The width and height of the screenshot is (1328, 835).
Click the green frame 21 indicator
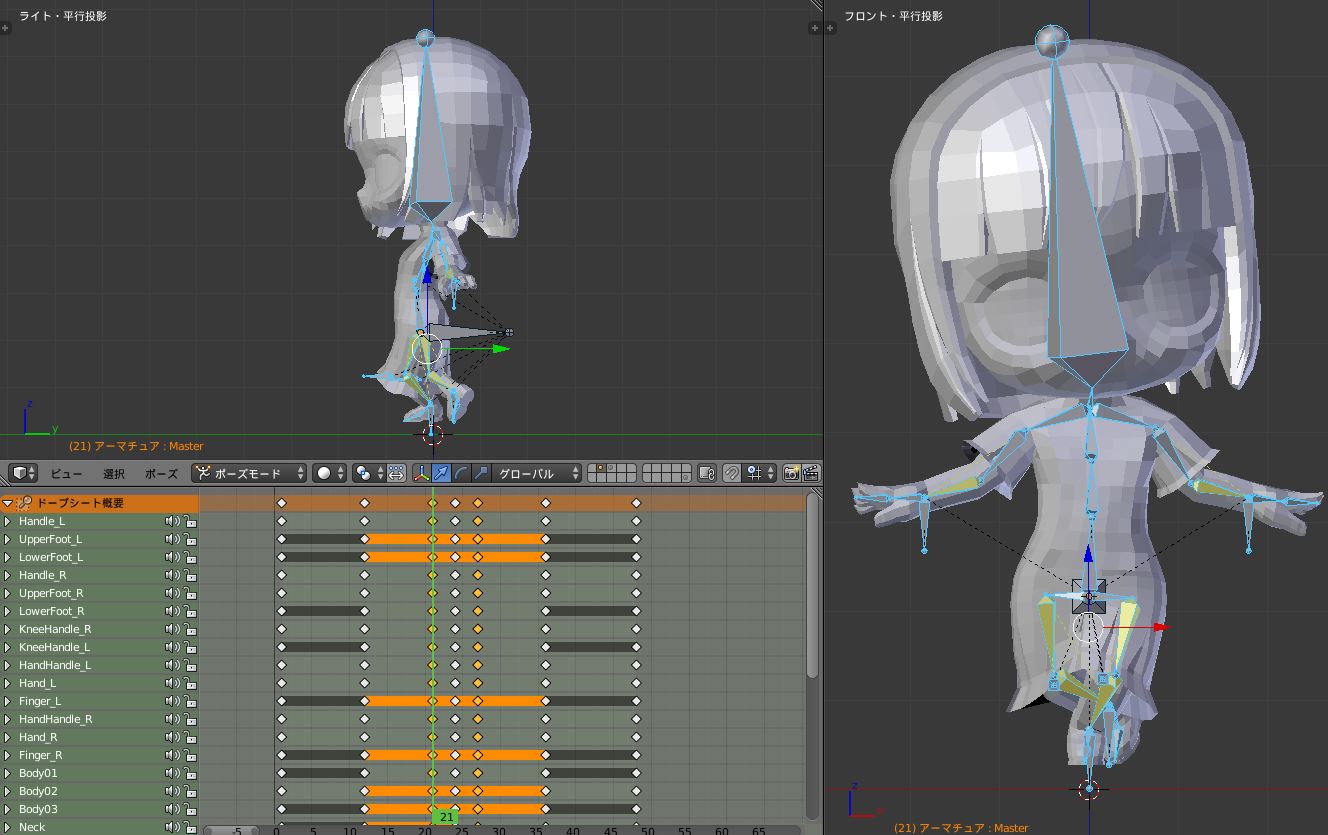pyautogui.click(x=447, y=818)
